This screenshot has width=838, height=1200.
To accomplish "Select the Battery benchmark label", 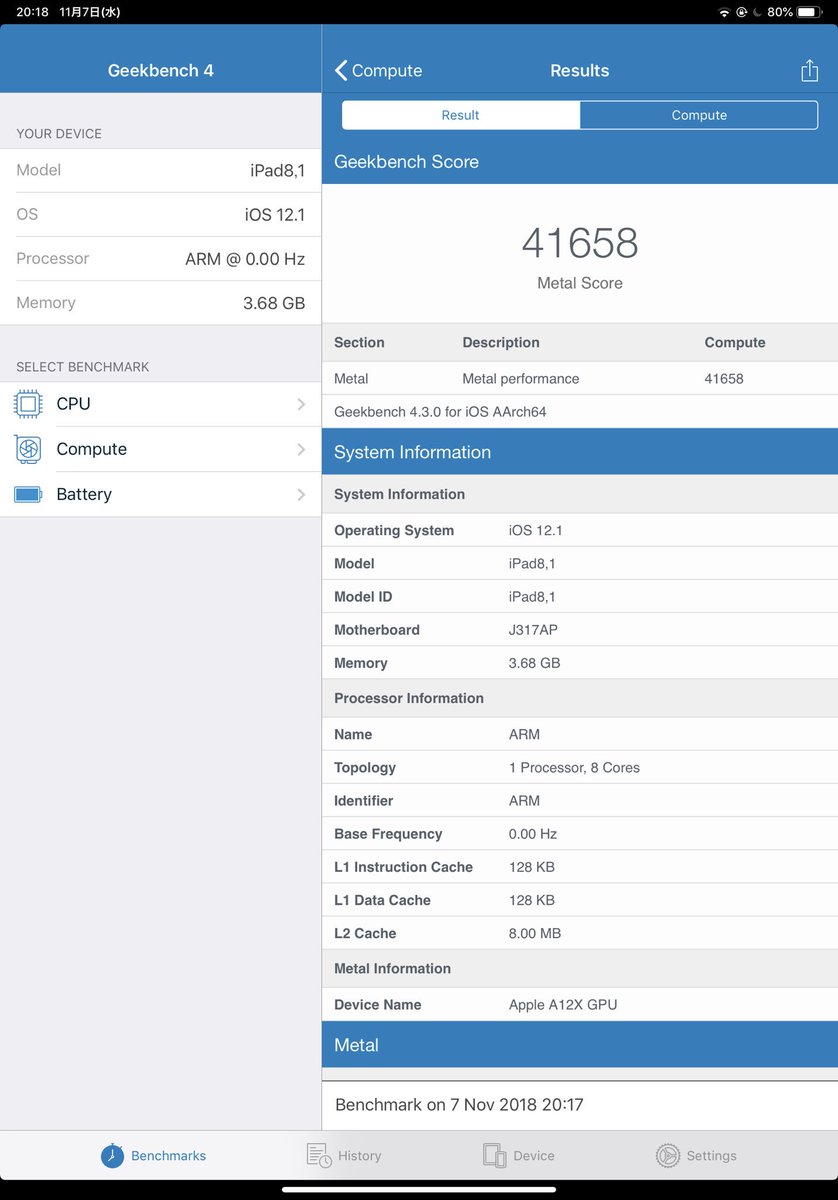I will (x=84, y=495).
